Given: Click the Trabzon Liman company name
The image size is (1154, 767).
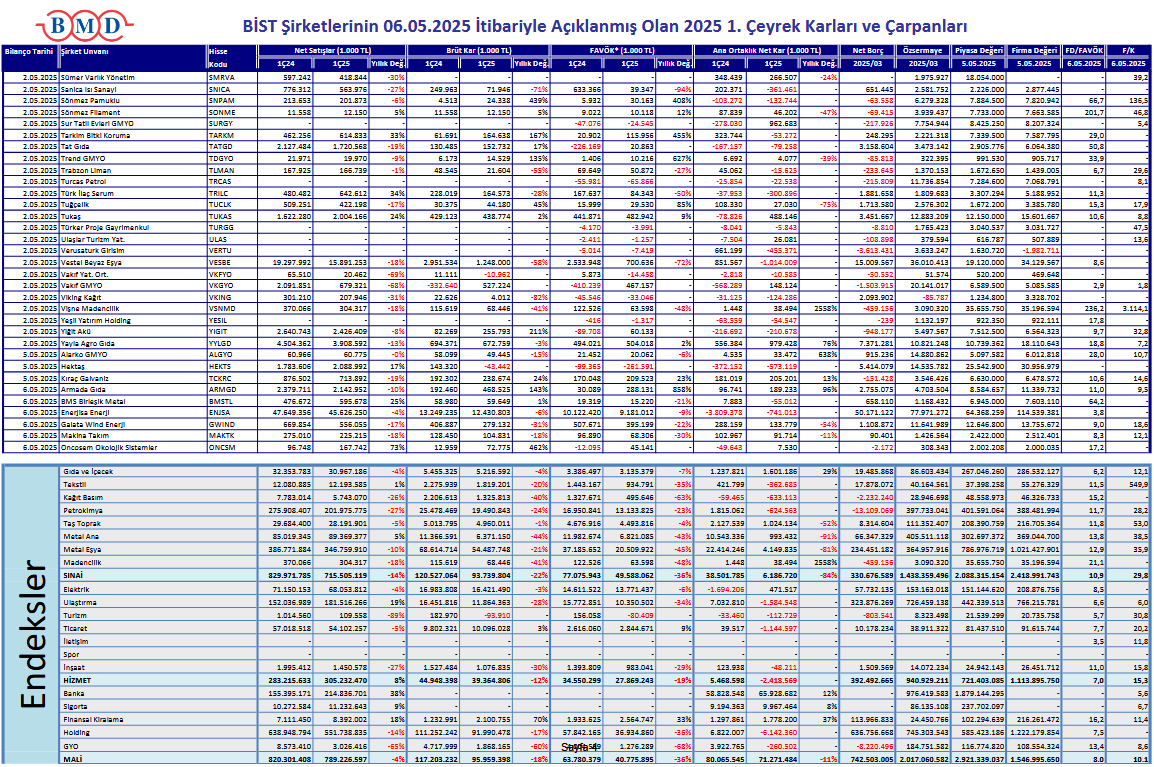Looking at the screenshot, I should (x=85, y=170).
